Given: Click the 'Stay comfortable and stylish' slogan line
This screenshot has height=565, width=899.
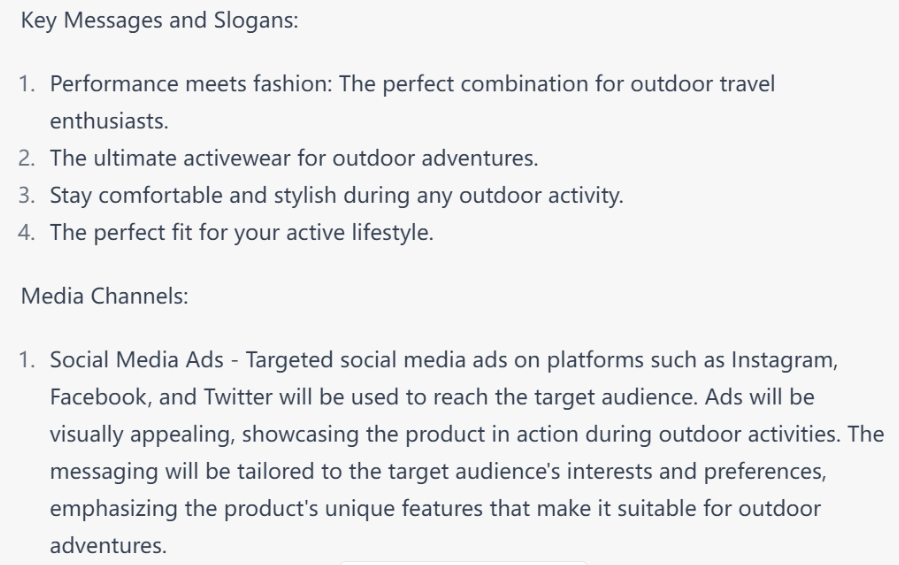Looking at the screenshot, I should [337, 196].
